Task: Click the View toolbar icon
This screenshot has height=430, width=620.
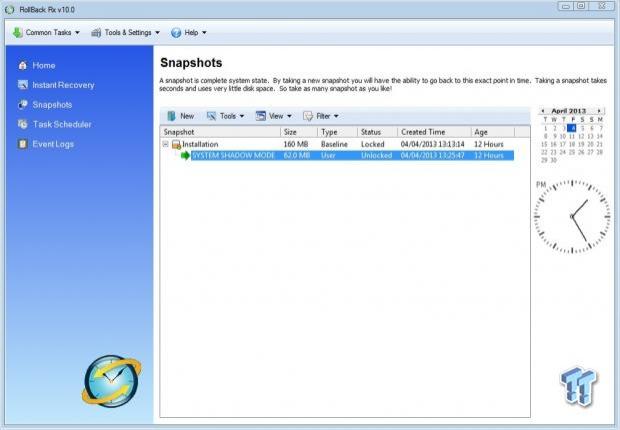Action: (261, 116)
